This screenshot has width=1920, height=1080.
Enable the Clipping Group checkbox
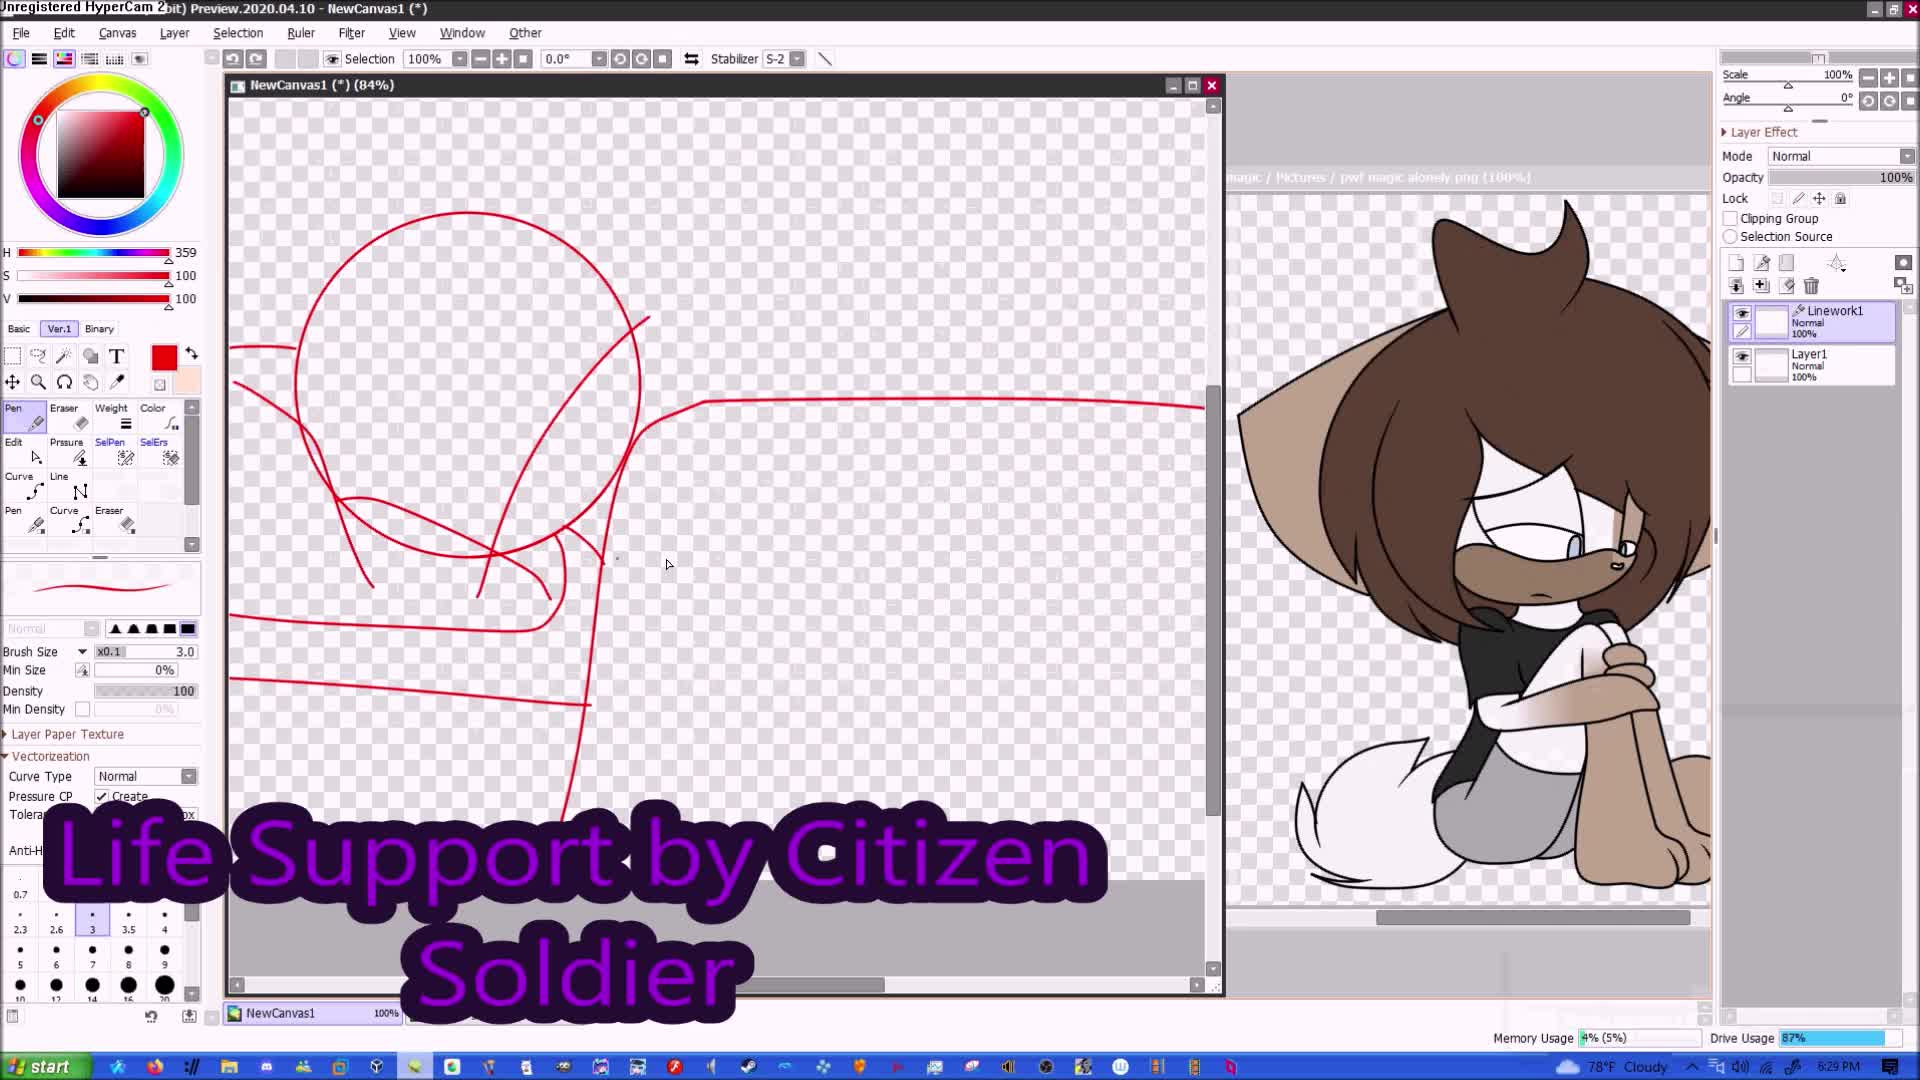tap(1730, 218)
